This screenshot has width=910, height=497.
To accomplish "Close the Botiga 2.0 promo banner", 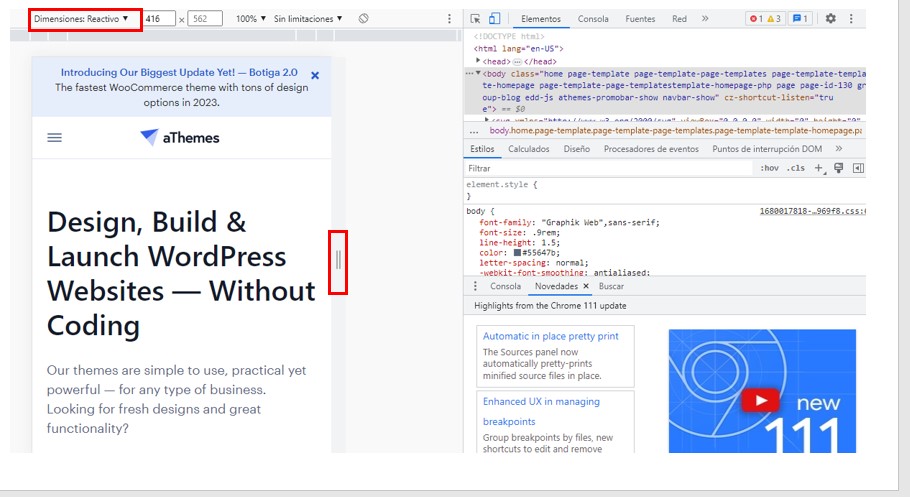I will pyautogui.click(x=315, y=75).
